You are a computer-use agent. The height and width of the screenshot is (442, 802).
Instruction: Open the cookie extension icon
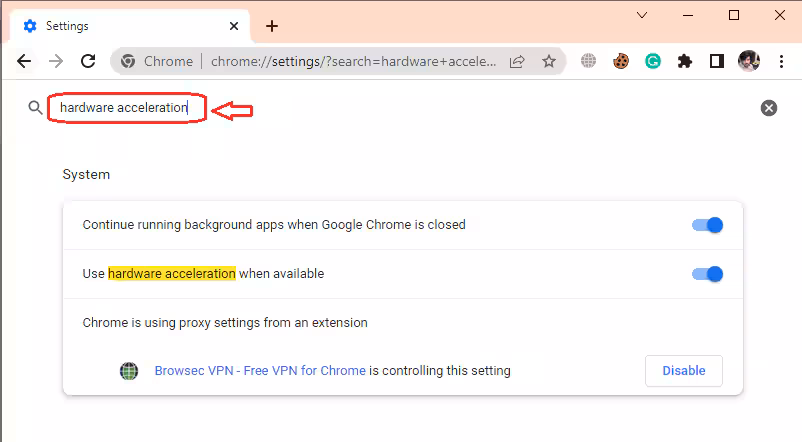(x=620, y=61)
